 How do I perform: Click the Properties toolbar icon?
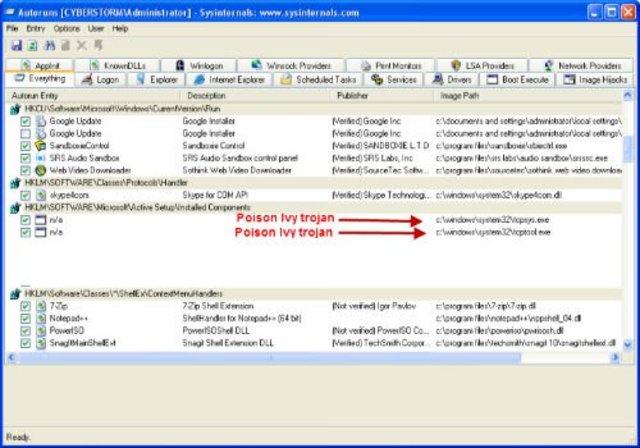click(66, 45)
